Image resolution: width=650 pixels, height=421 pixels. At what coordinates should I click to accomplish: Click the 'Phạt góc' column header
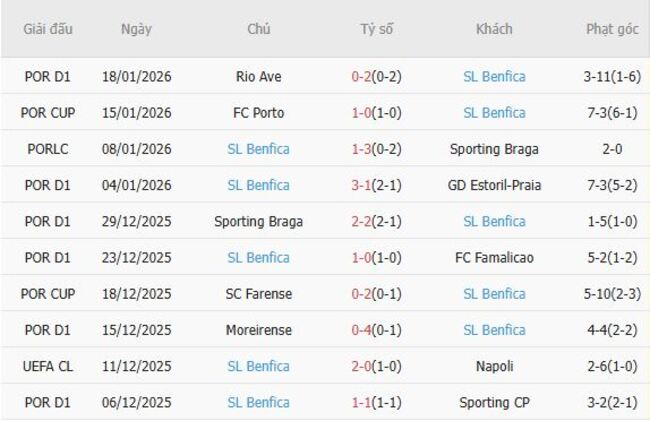pyautogui.click(x=612, y=29)
